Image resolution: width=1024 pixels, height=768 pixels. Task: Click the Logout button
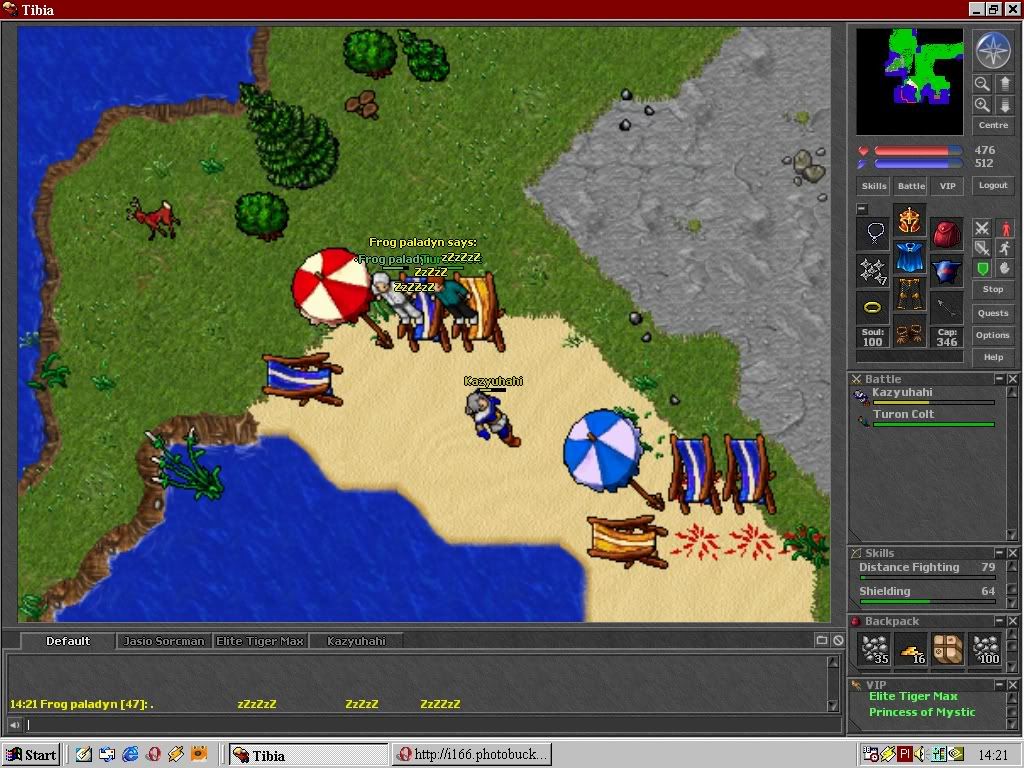(993, 185)
